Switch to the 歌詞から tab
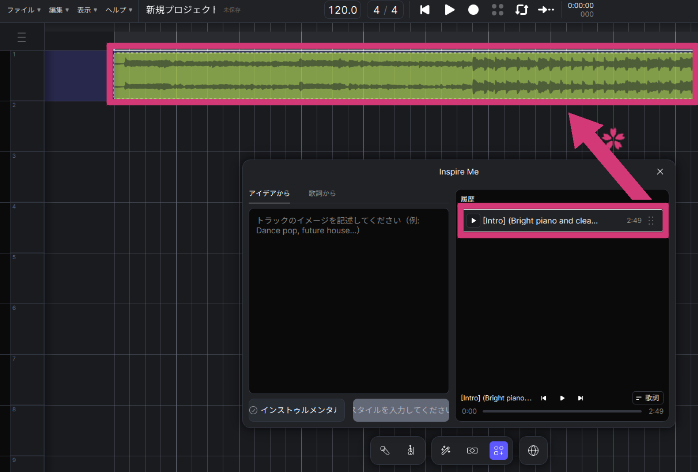This screenshot has width=698, height=472. 322,193
